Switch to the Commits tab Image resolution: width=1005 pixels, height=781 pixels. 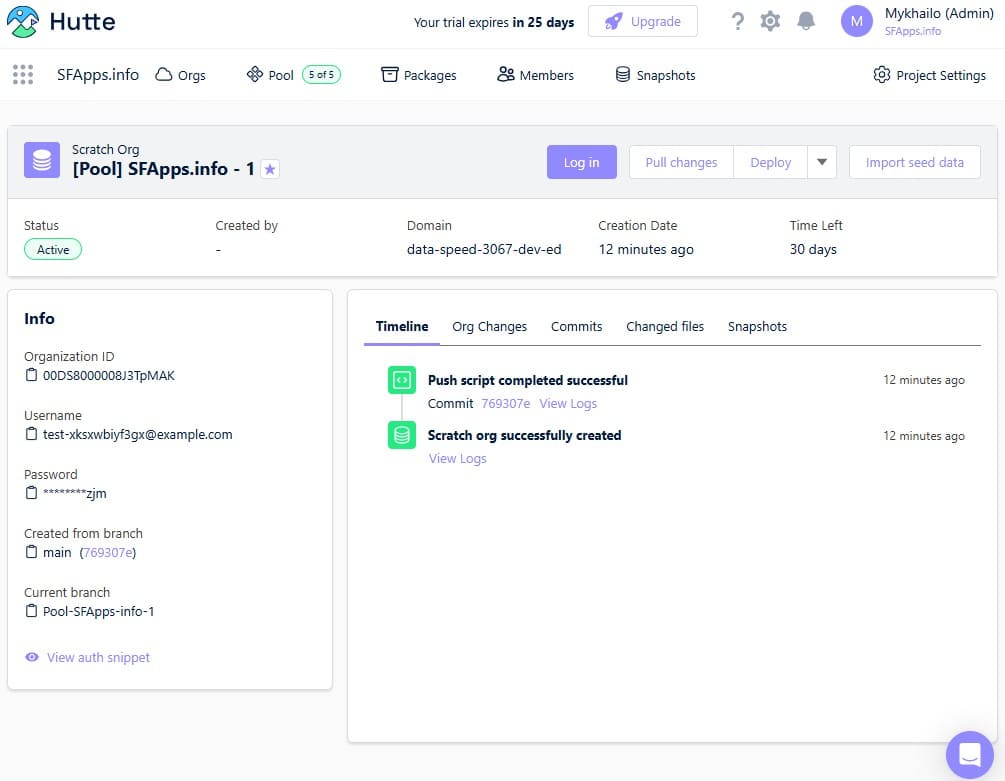tap(576, 326)
